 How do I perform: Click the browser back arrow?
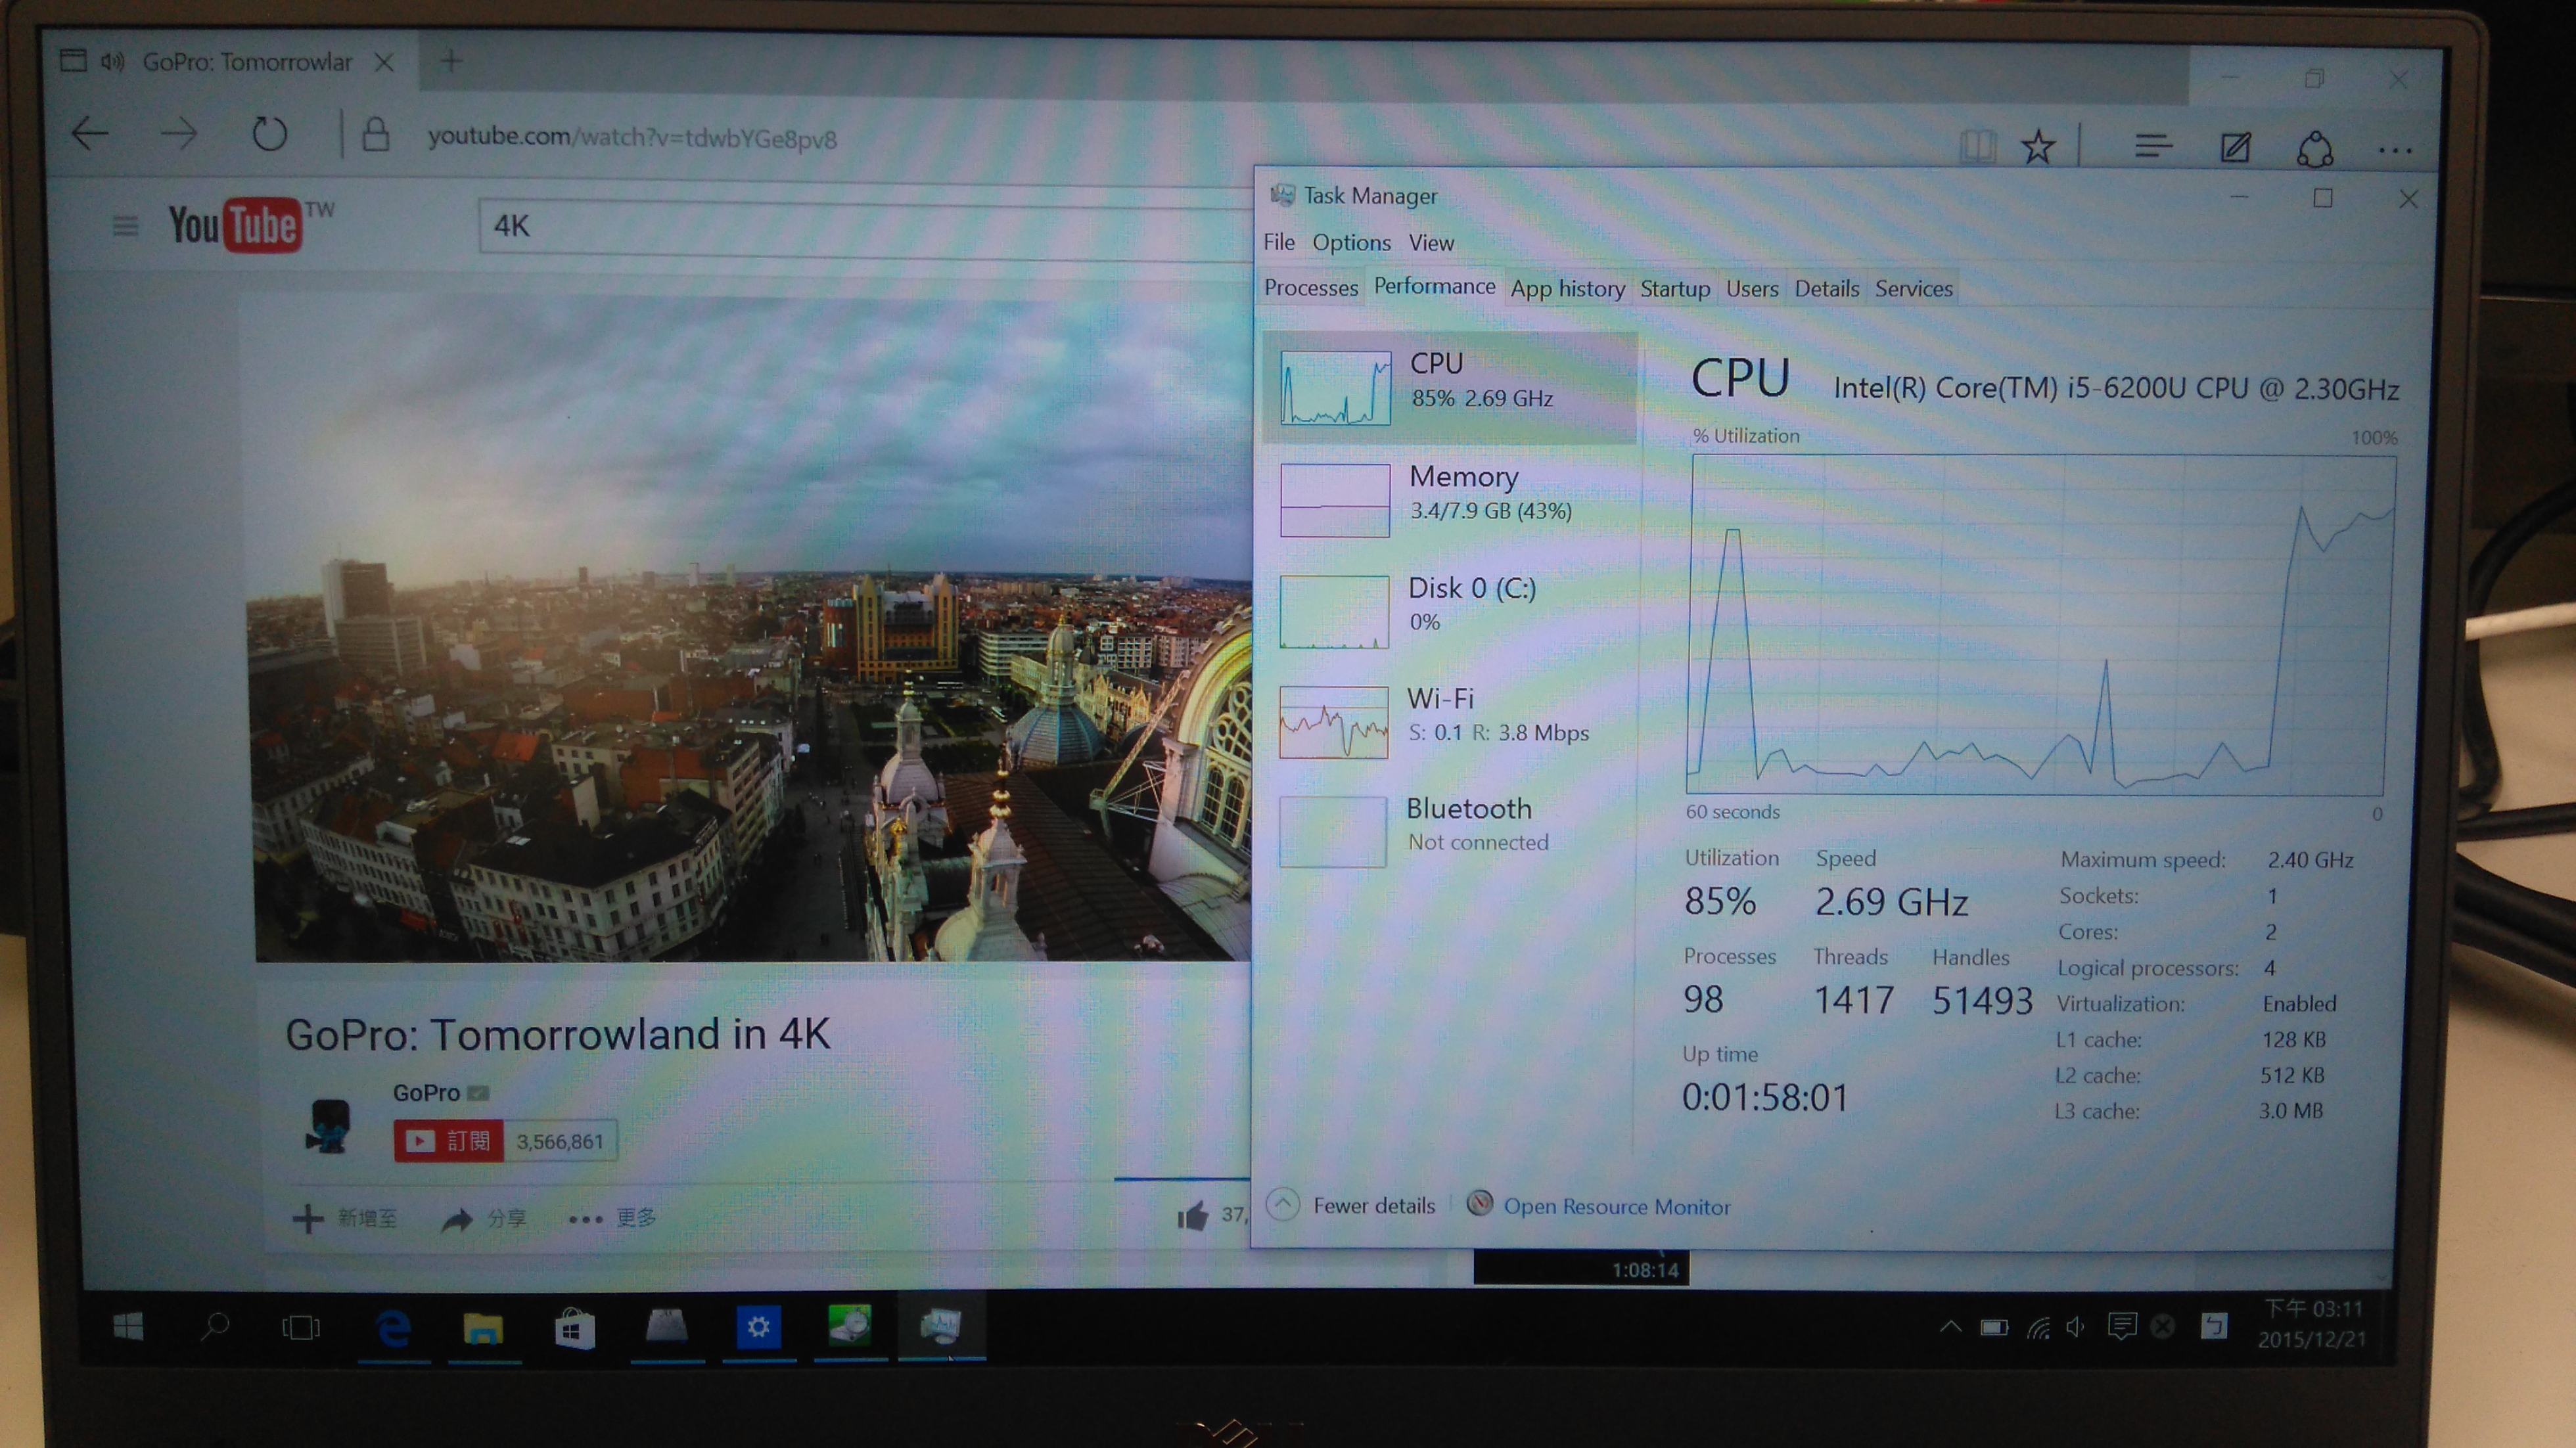click(x=90, y=134)
